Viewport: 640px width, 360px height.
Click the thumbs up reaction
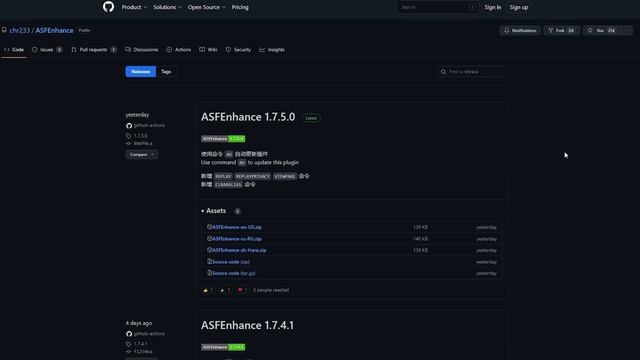pyautogui.click(x=208, y=290)
